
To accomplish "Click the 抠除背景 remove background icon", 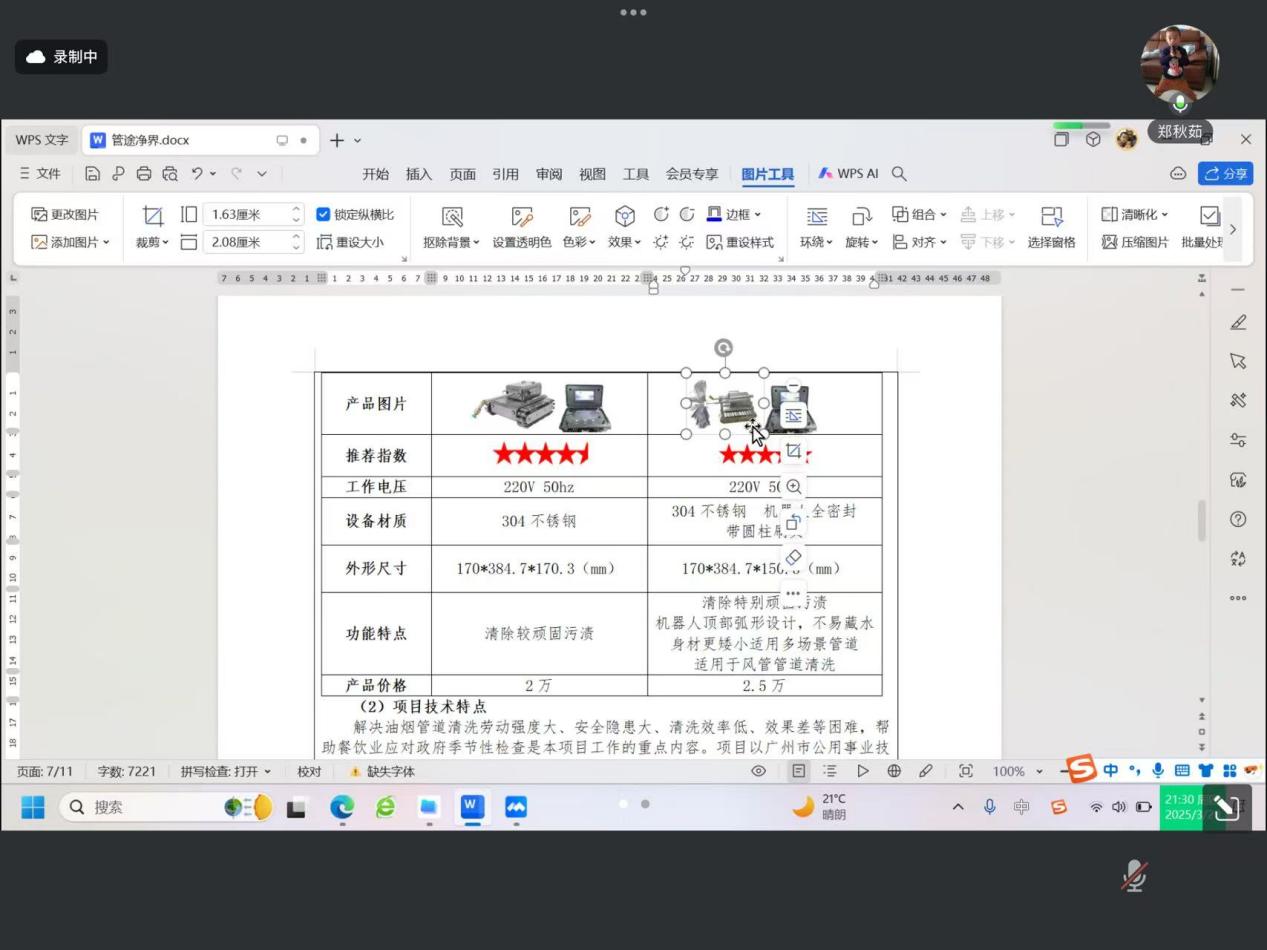I will pyautogui.click(x=452, y=217).
